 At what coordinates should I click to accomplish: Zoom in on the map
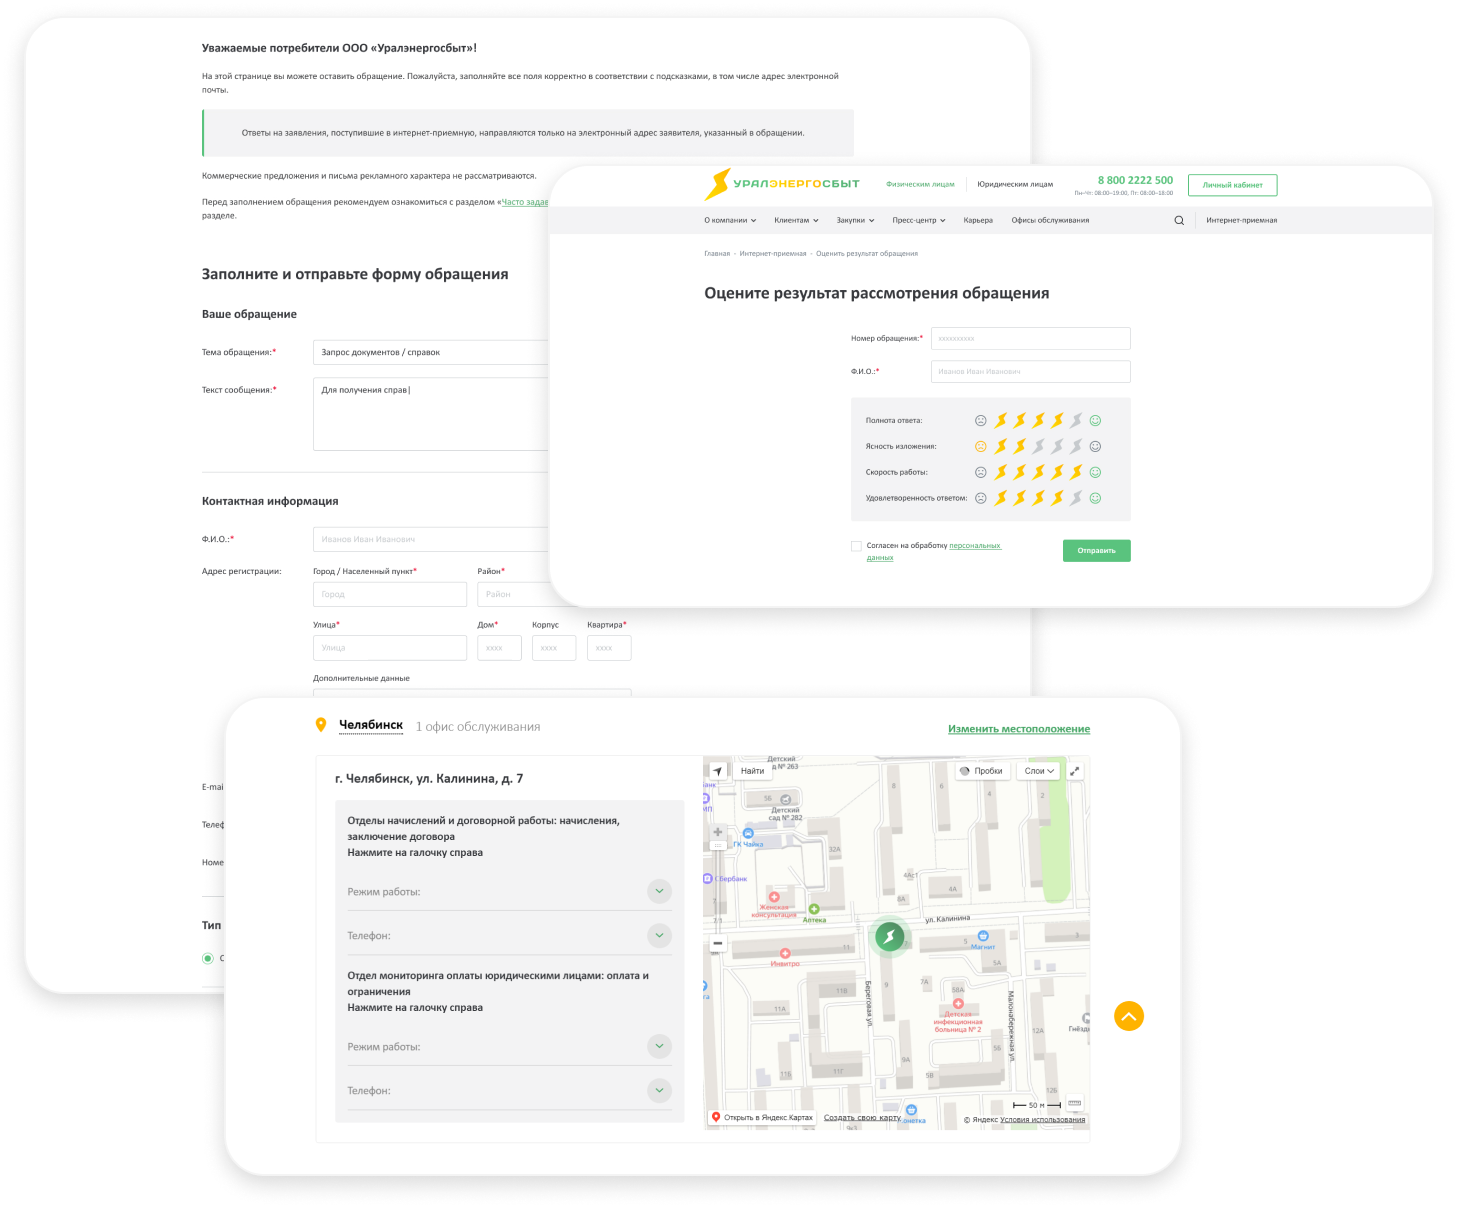point(717,832)
